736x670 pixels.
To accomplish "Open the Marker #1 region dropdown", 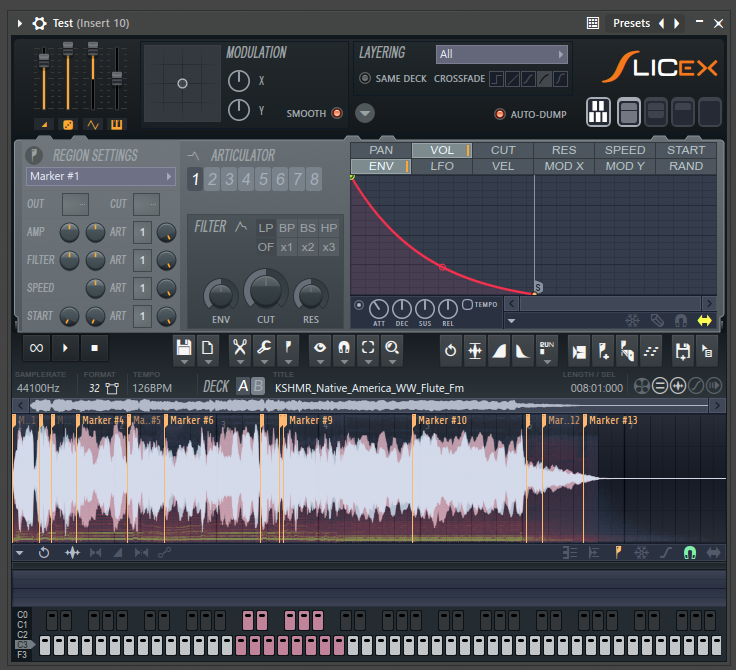I will pyautogui.click(x=100, y=177).
